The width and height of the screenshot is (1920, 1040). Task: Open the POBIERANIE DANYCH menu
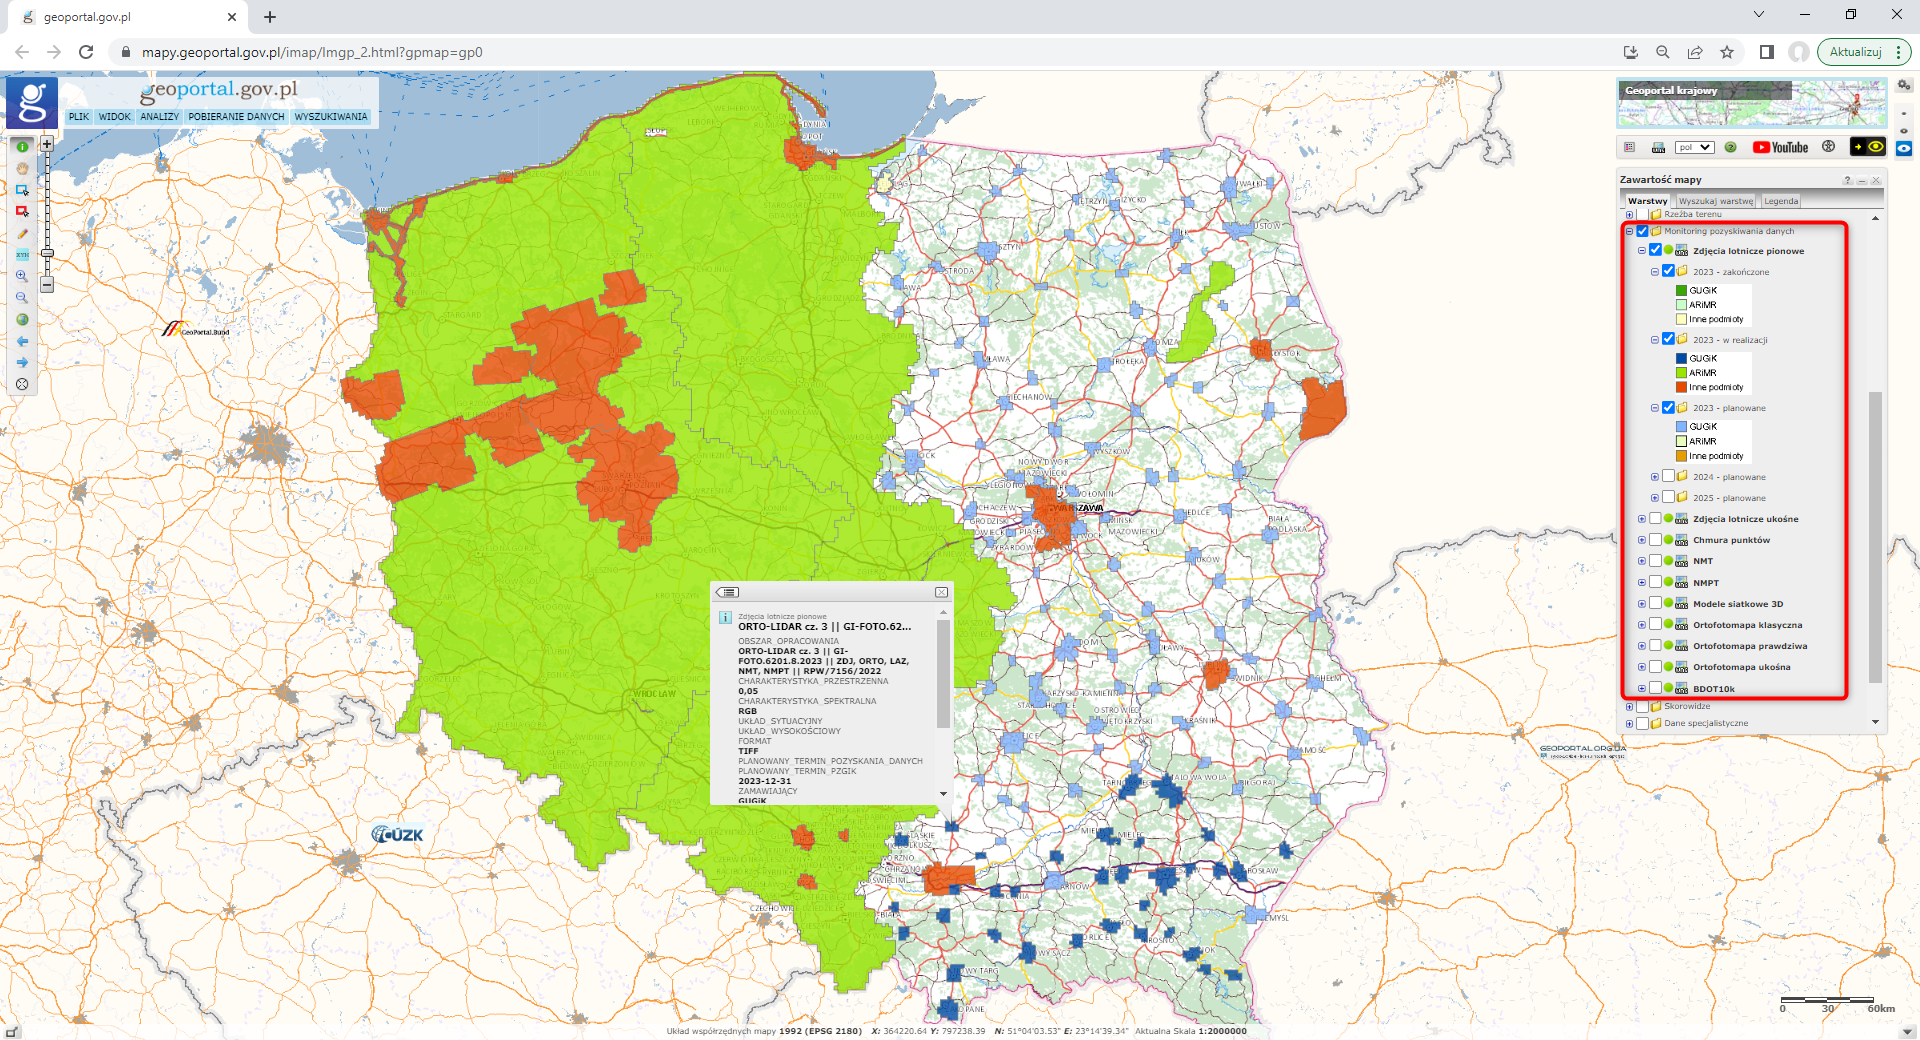click(236, 117)
